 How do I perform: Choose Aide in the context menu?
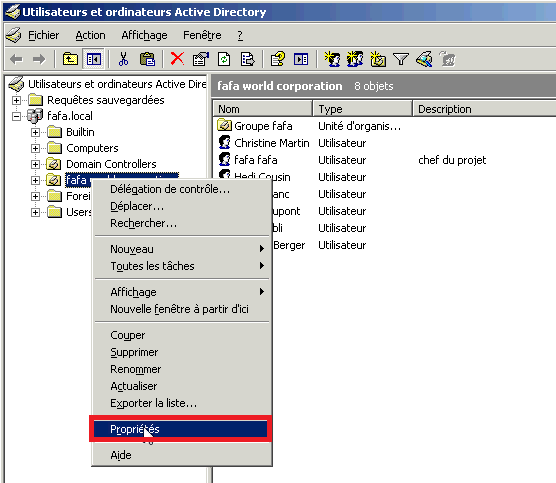tap(182, 455)
